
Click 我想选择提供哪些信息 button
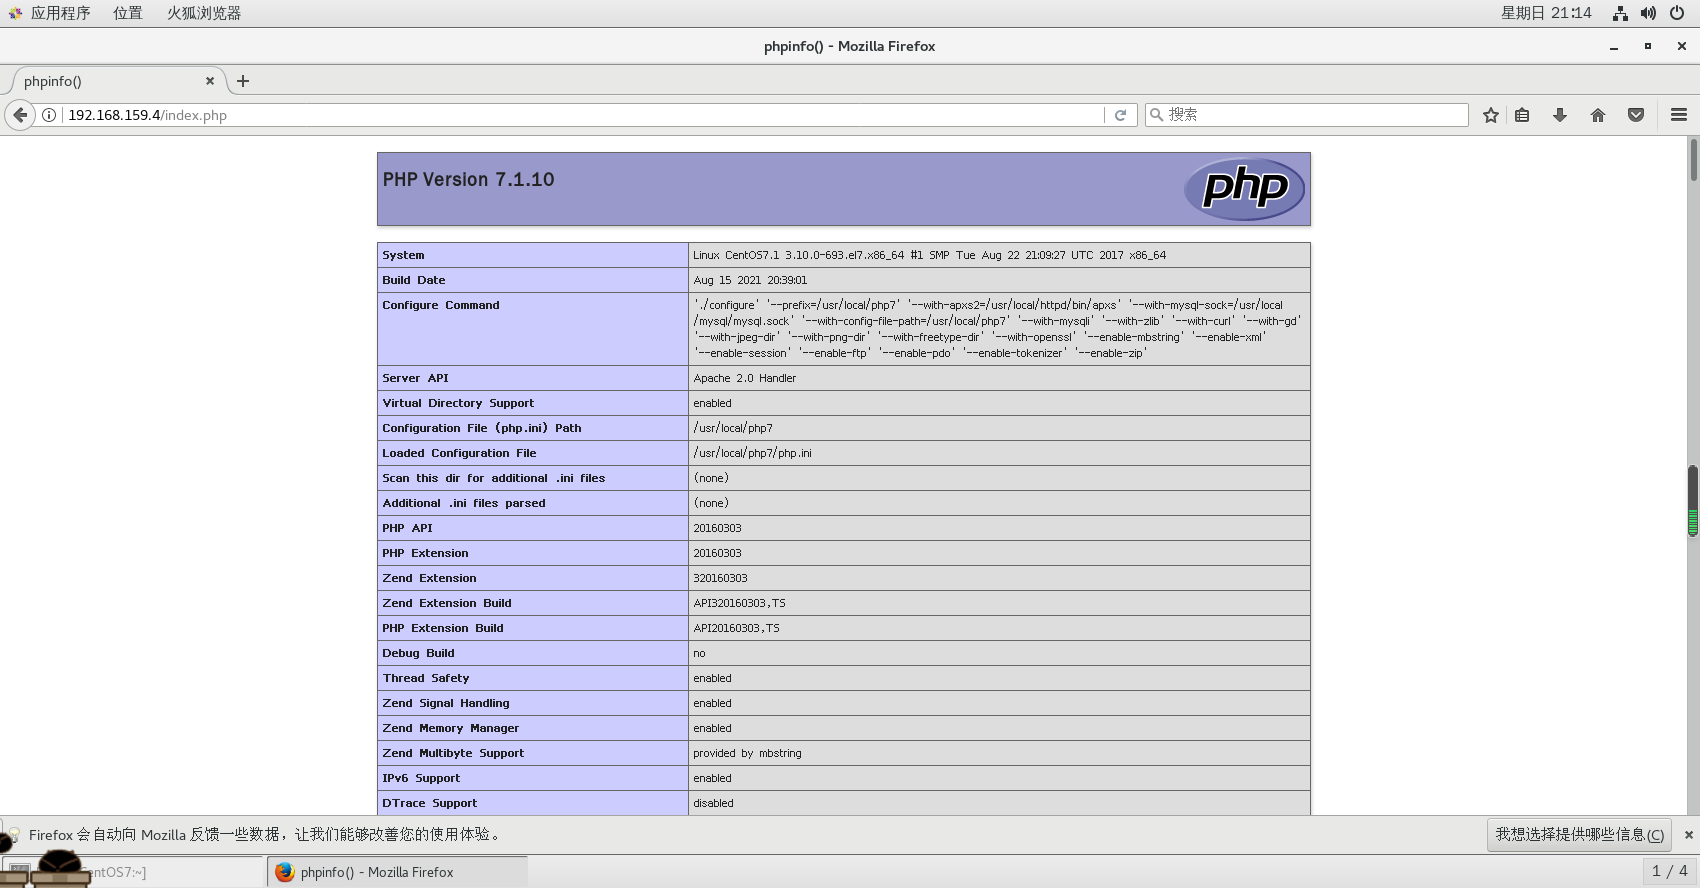[1580, 835]
